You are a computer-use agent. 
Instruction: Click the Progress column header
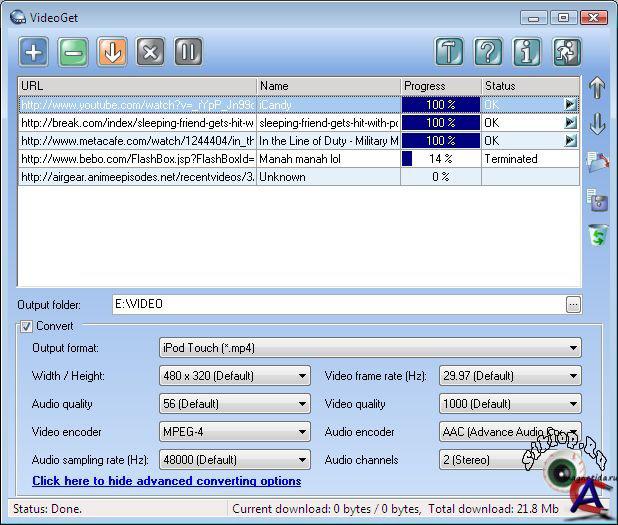(x=440, y=86)
